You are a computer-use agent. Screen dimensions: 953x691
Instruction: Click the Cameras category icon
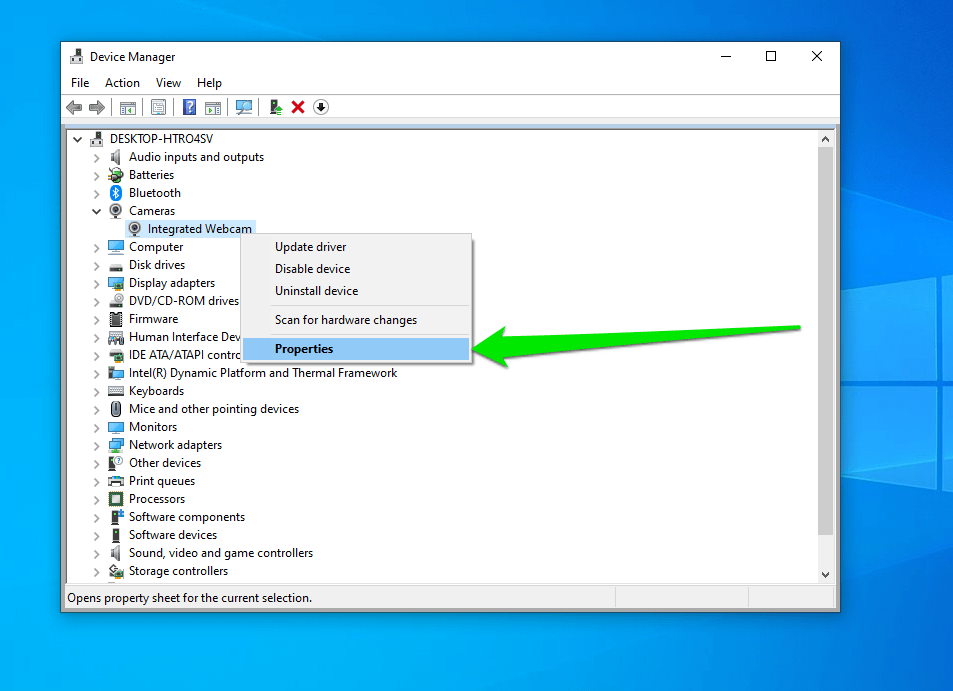[115, 211]
